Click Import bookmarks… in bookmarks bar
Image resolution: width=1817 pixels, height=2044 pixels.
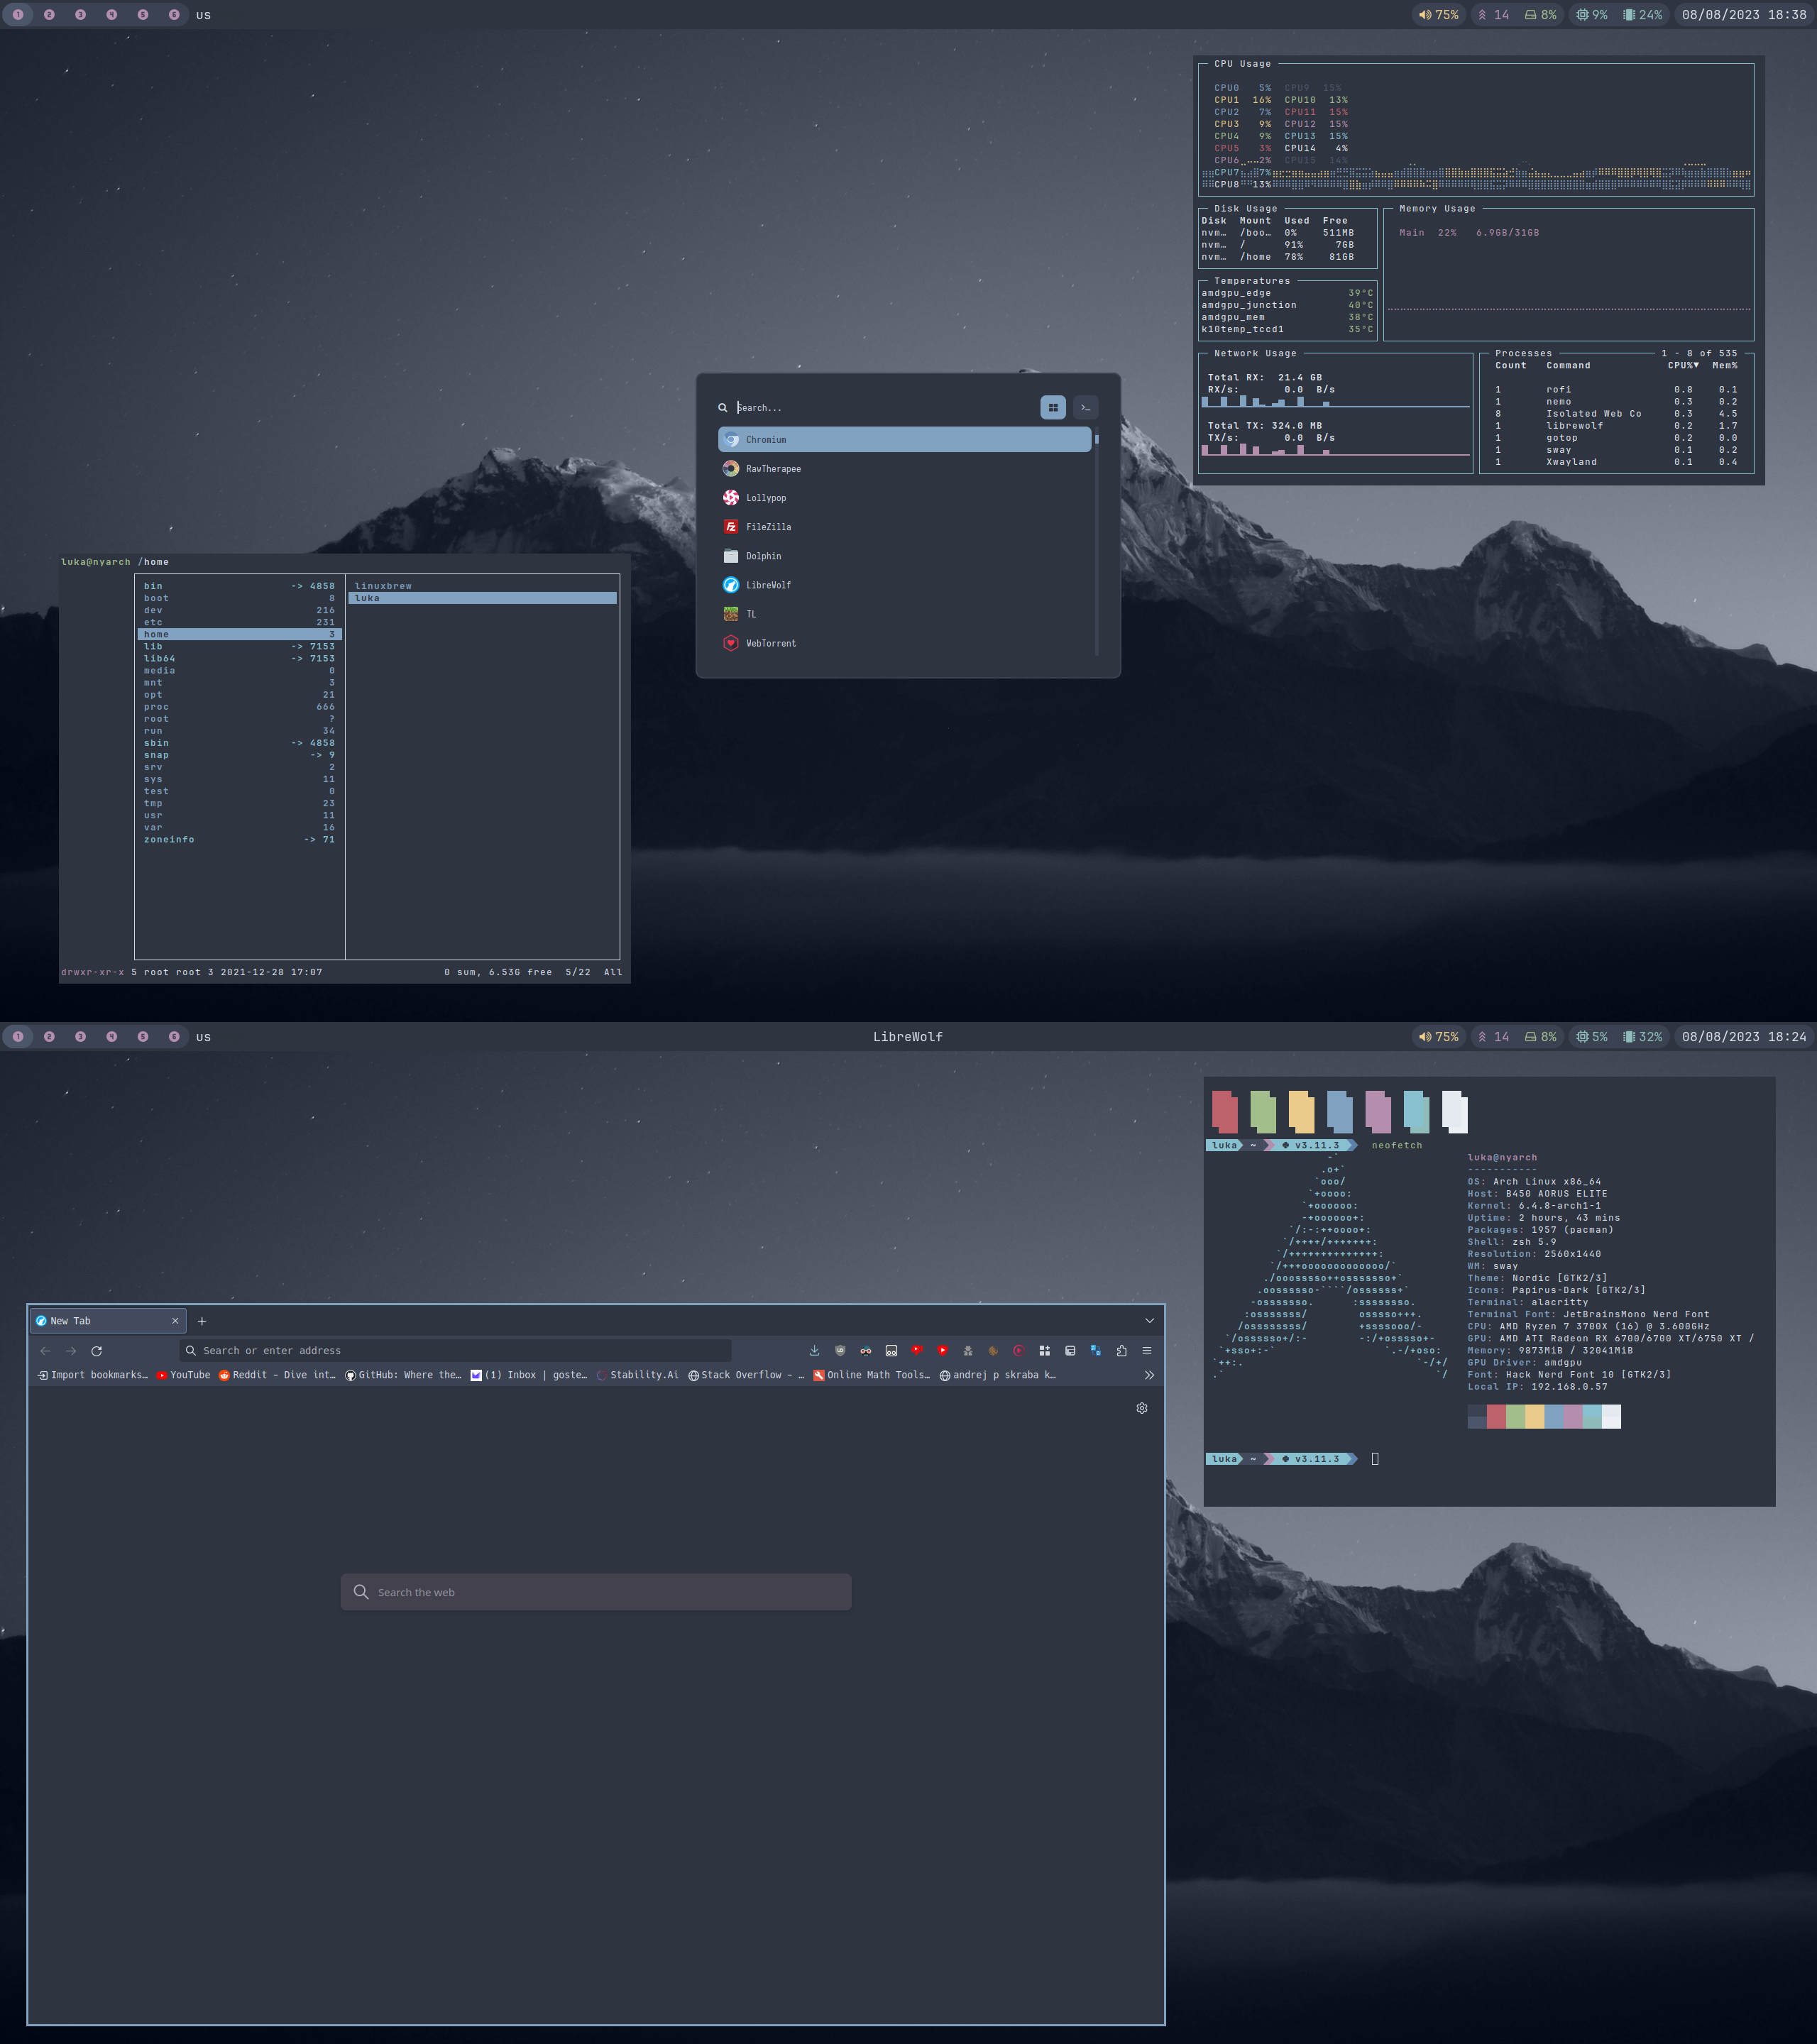click(93, 1375)
